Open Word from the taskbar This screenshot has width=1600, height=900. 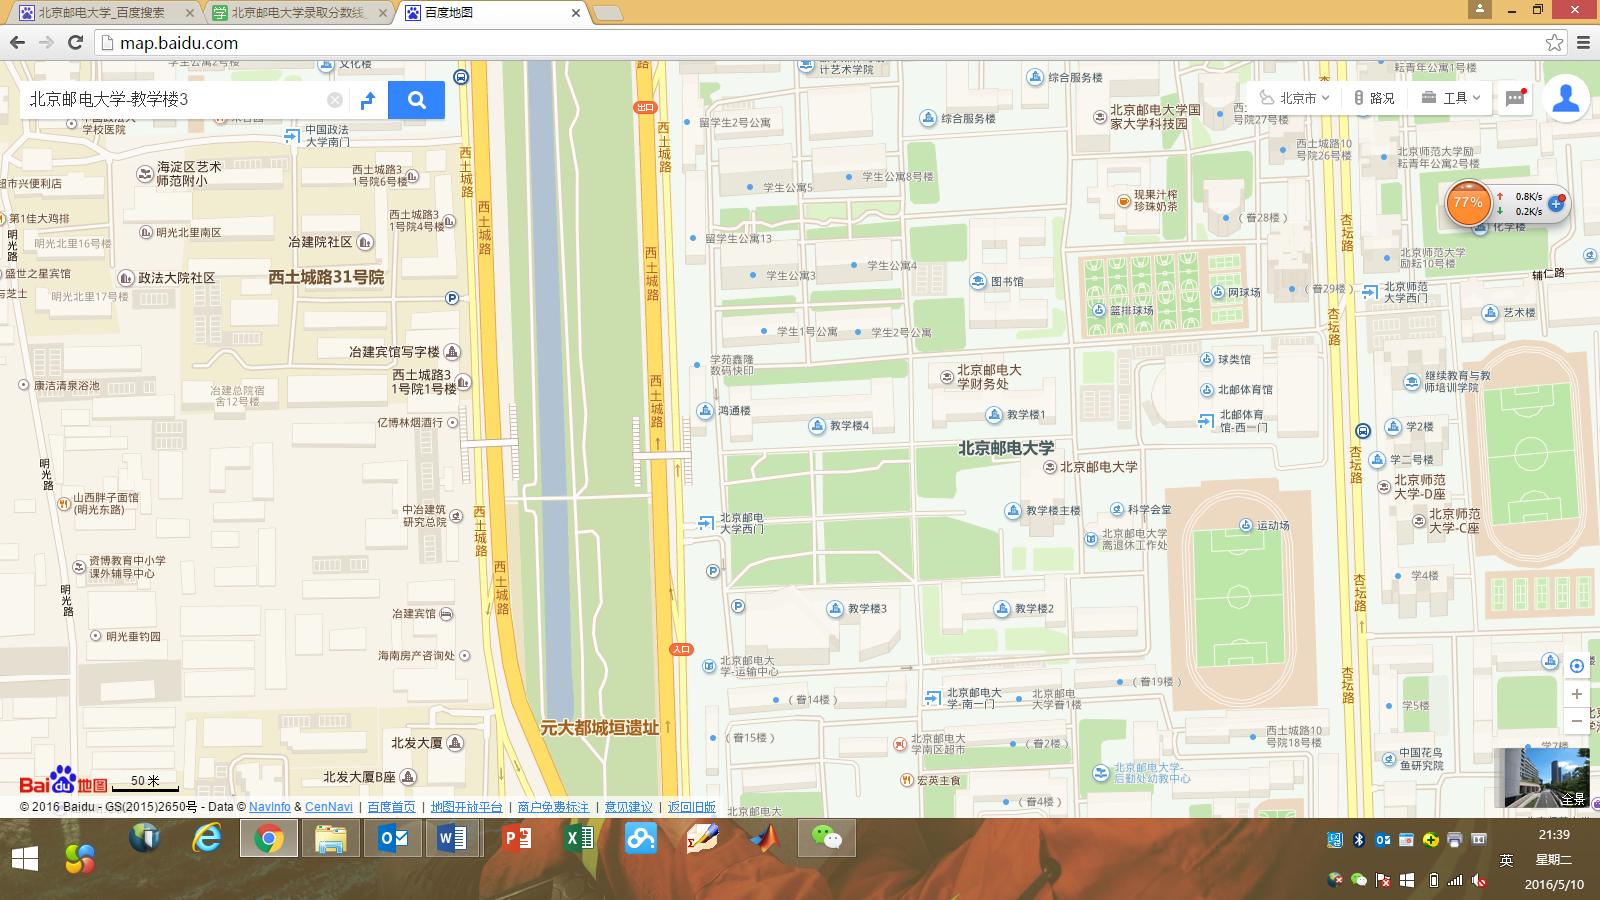[x=453, y=838]
